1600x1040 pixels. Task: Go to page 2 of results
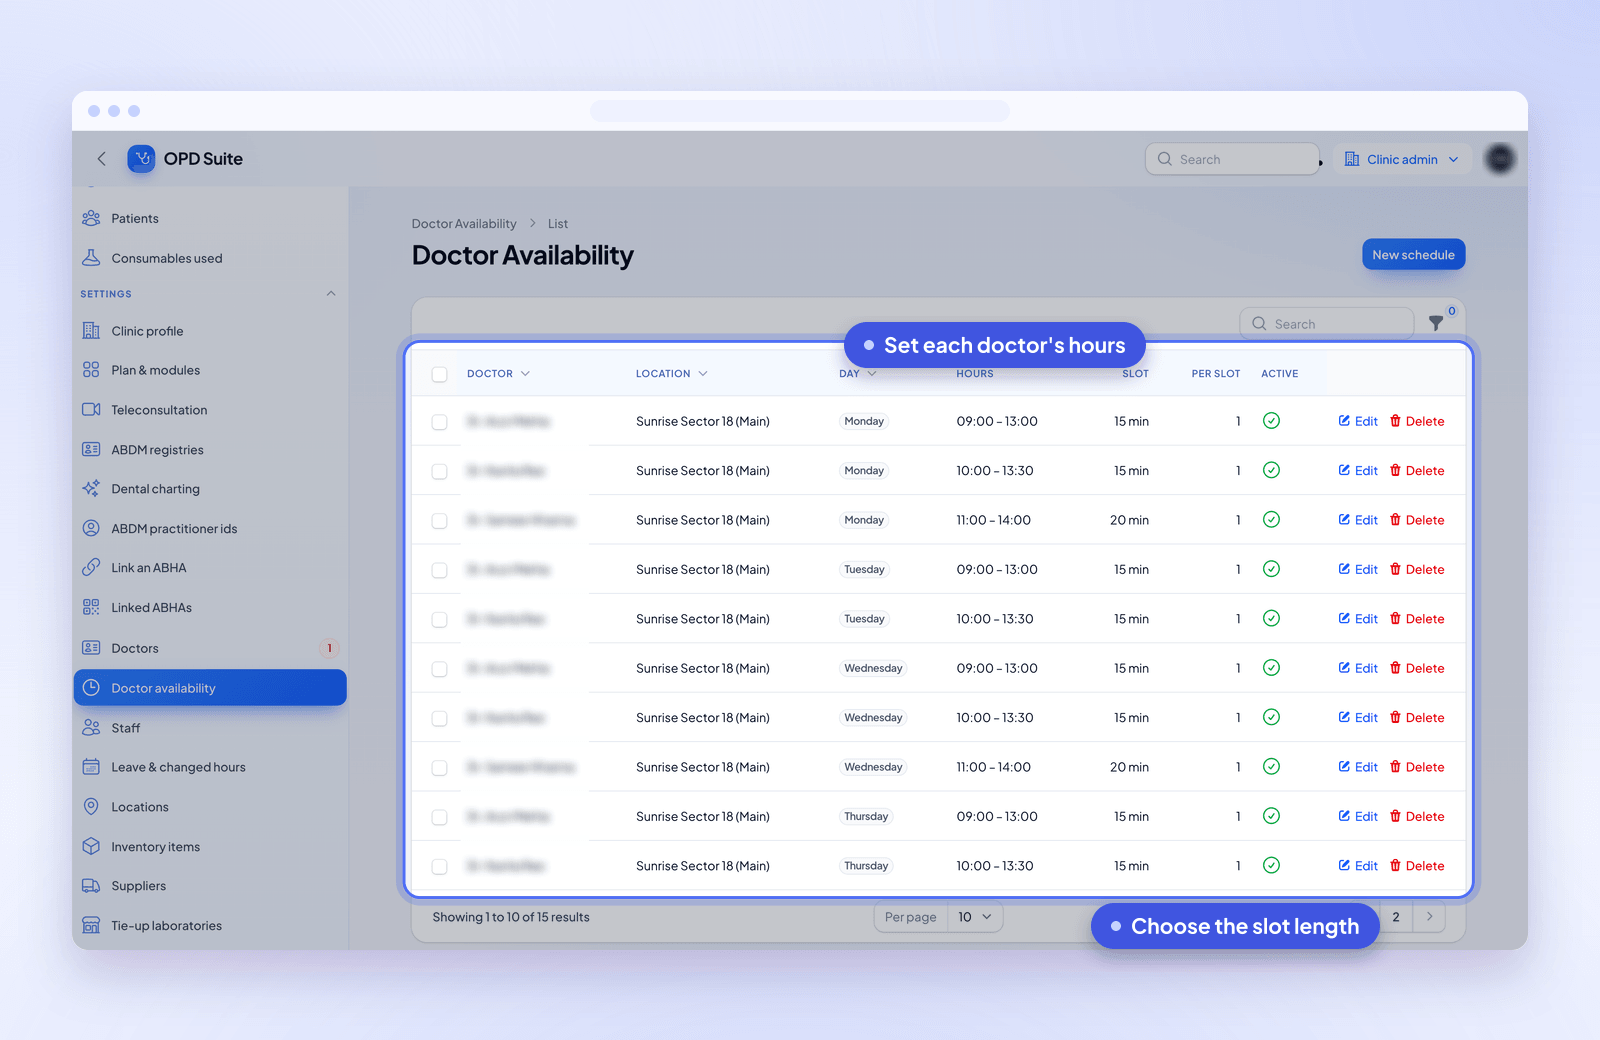pos(1396,917)
